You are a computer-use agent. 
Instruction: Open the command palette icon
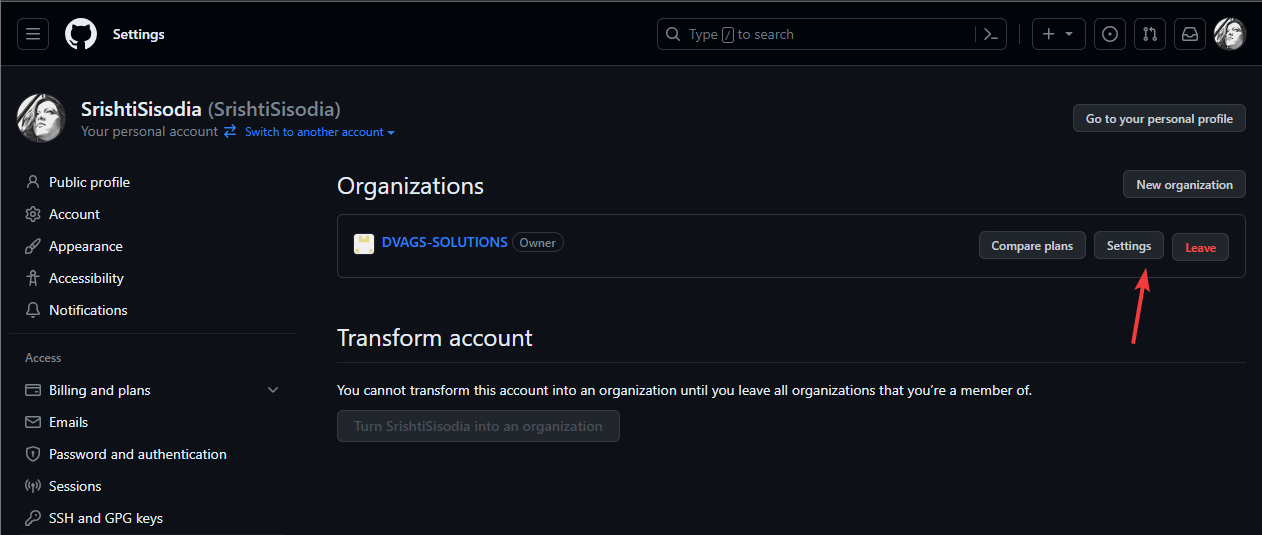point(990,34)
